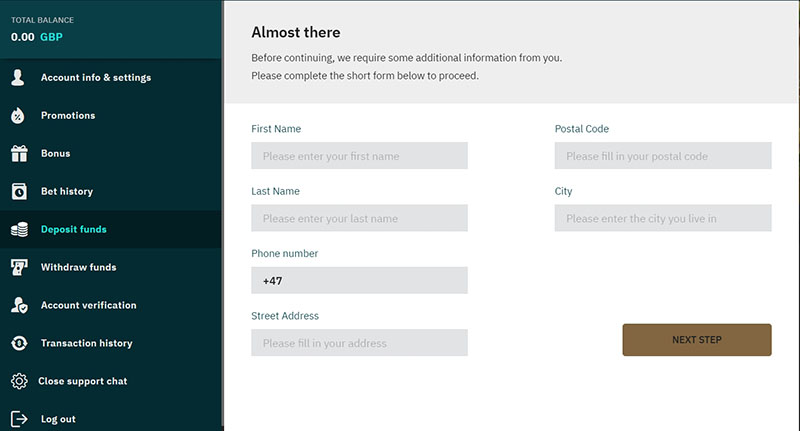Open the Promotions flame icon

tap(18, 116)
